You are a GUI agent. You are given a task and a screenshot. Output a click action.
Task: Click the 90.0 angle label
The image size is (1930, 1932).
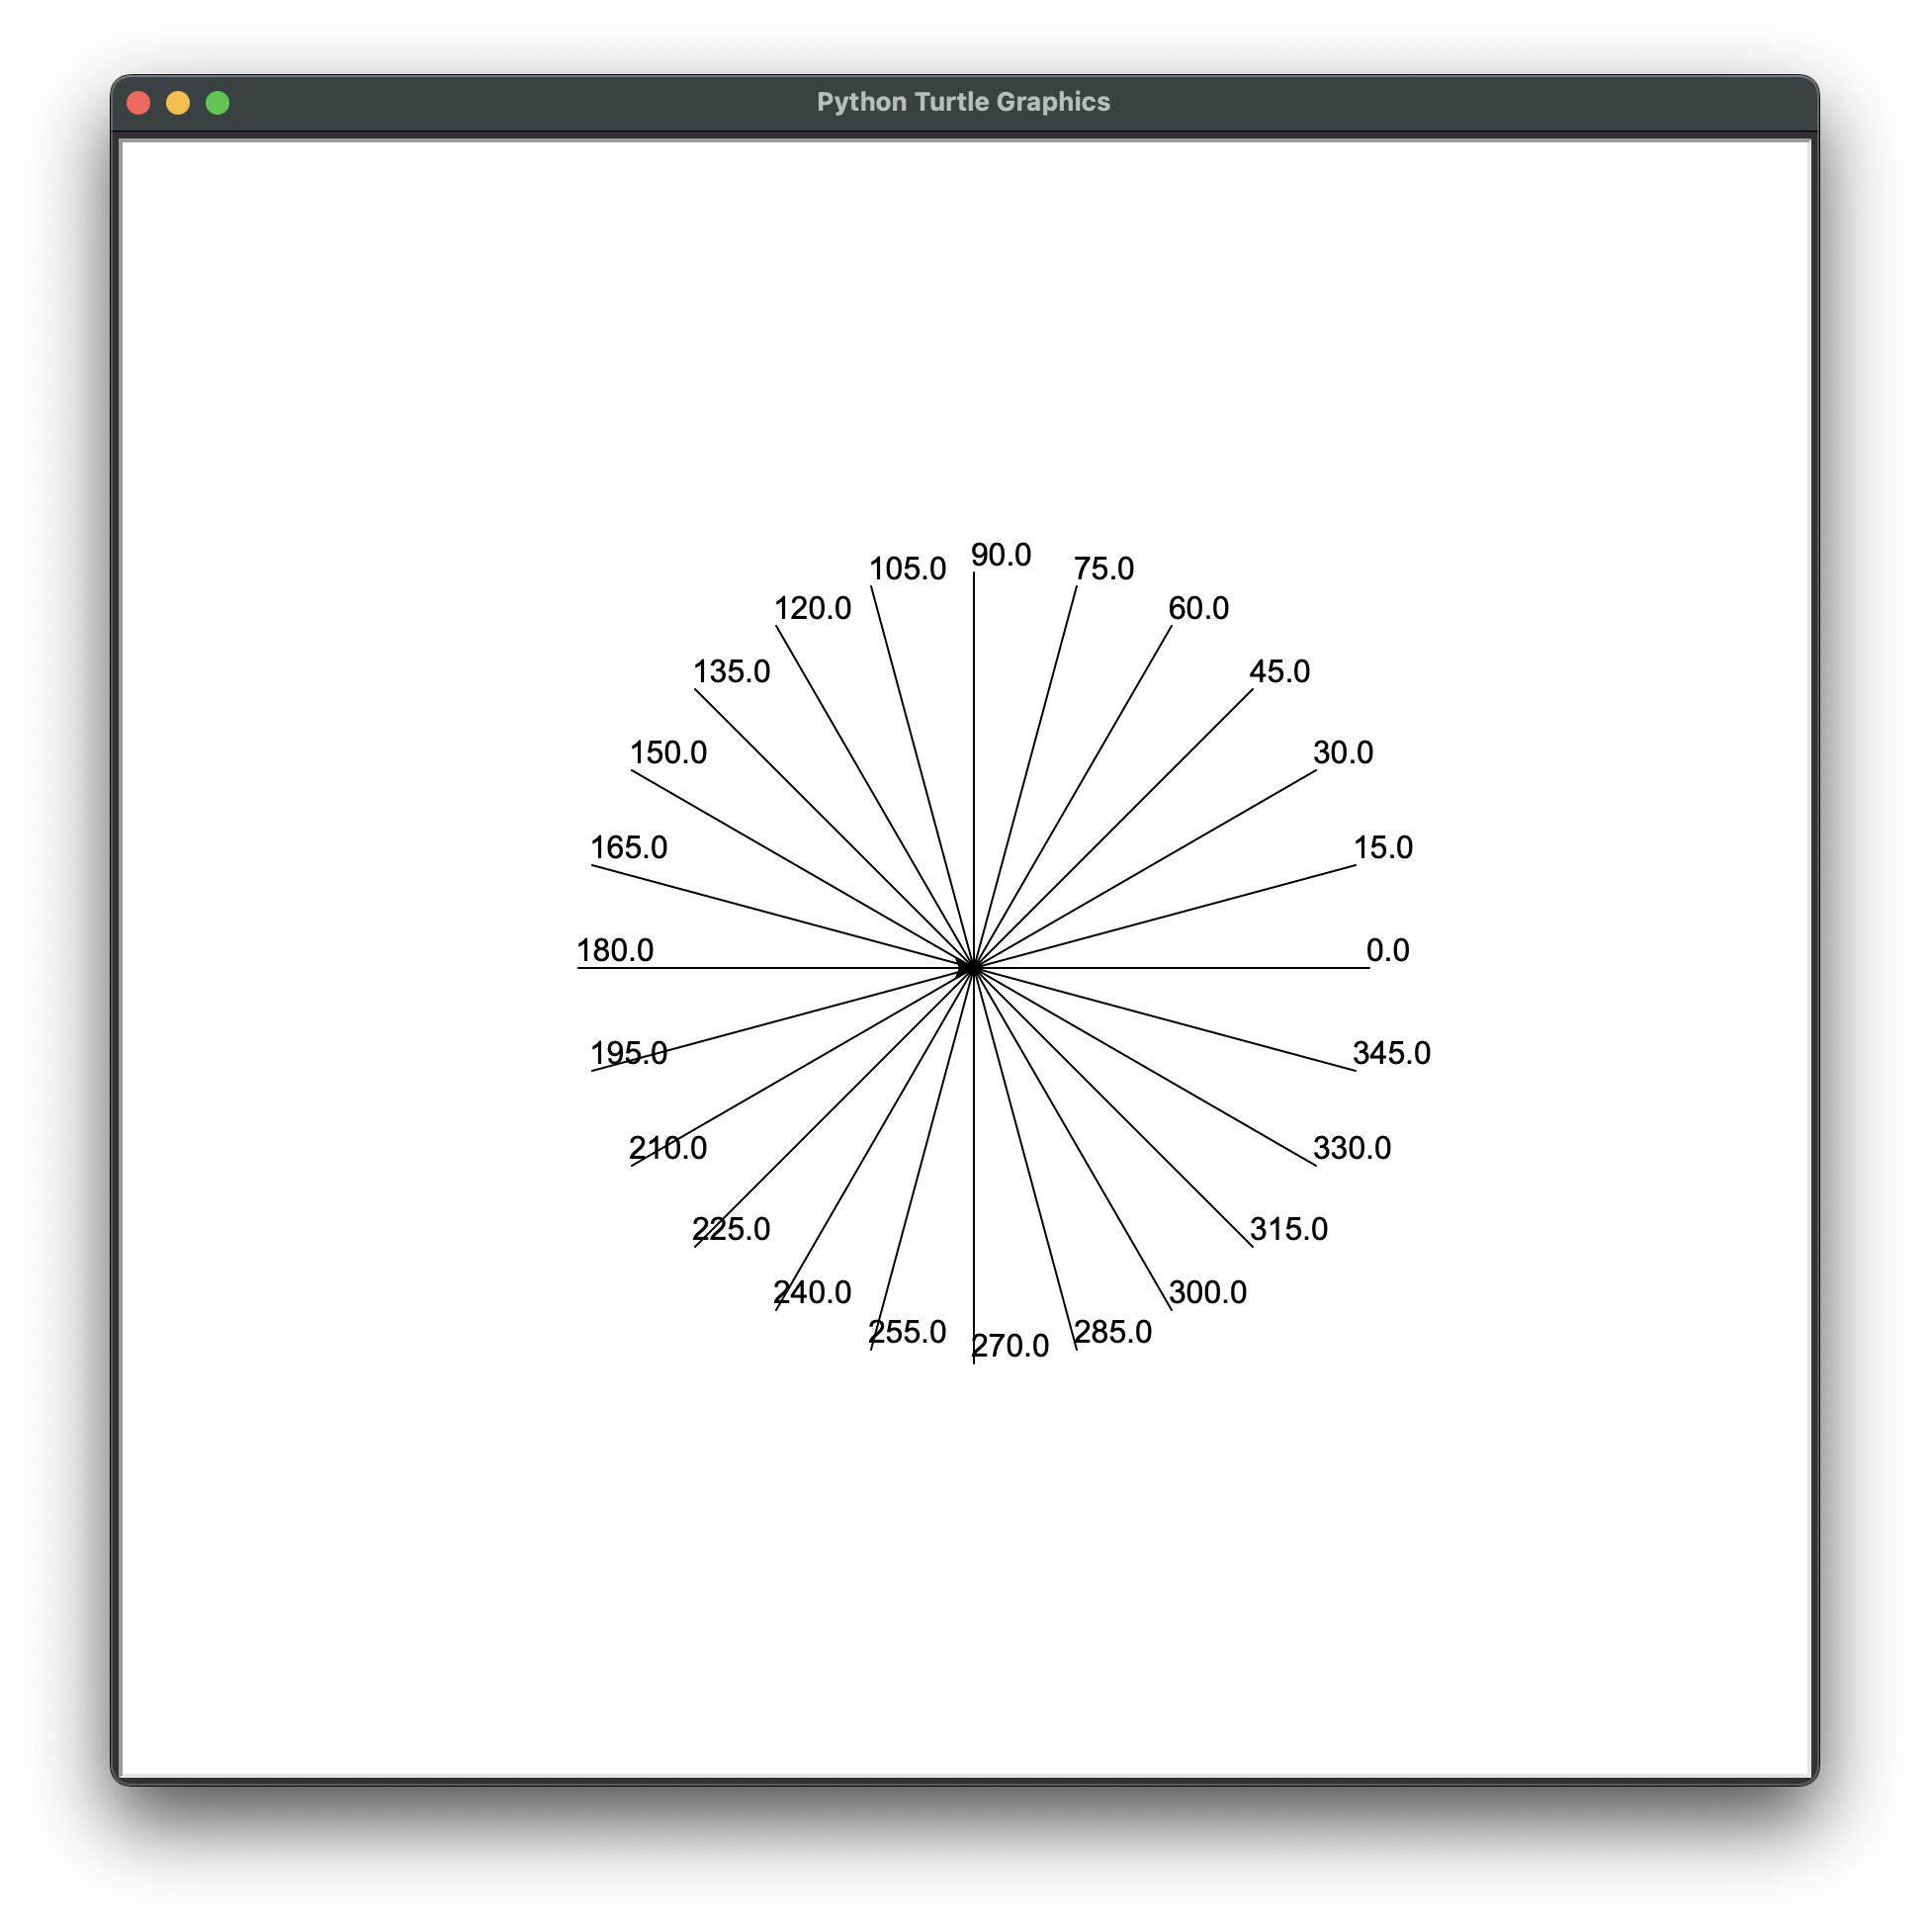point(1000,555)
